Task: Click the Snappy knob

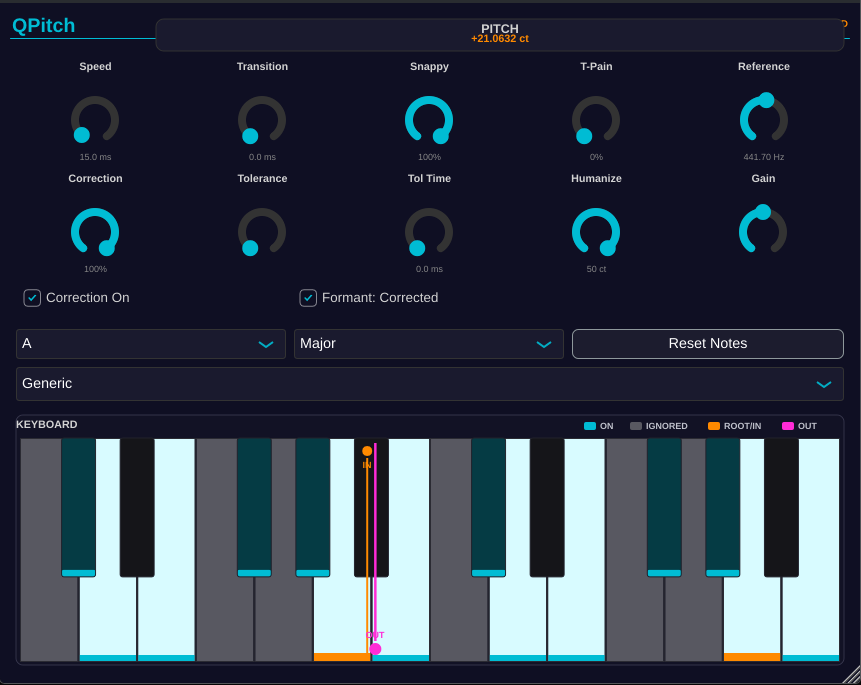Action: click(x=429, y=120)
